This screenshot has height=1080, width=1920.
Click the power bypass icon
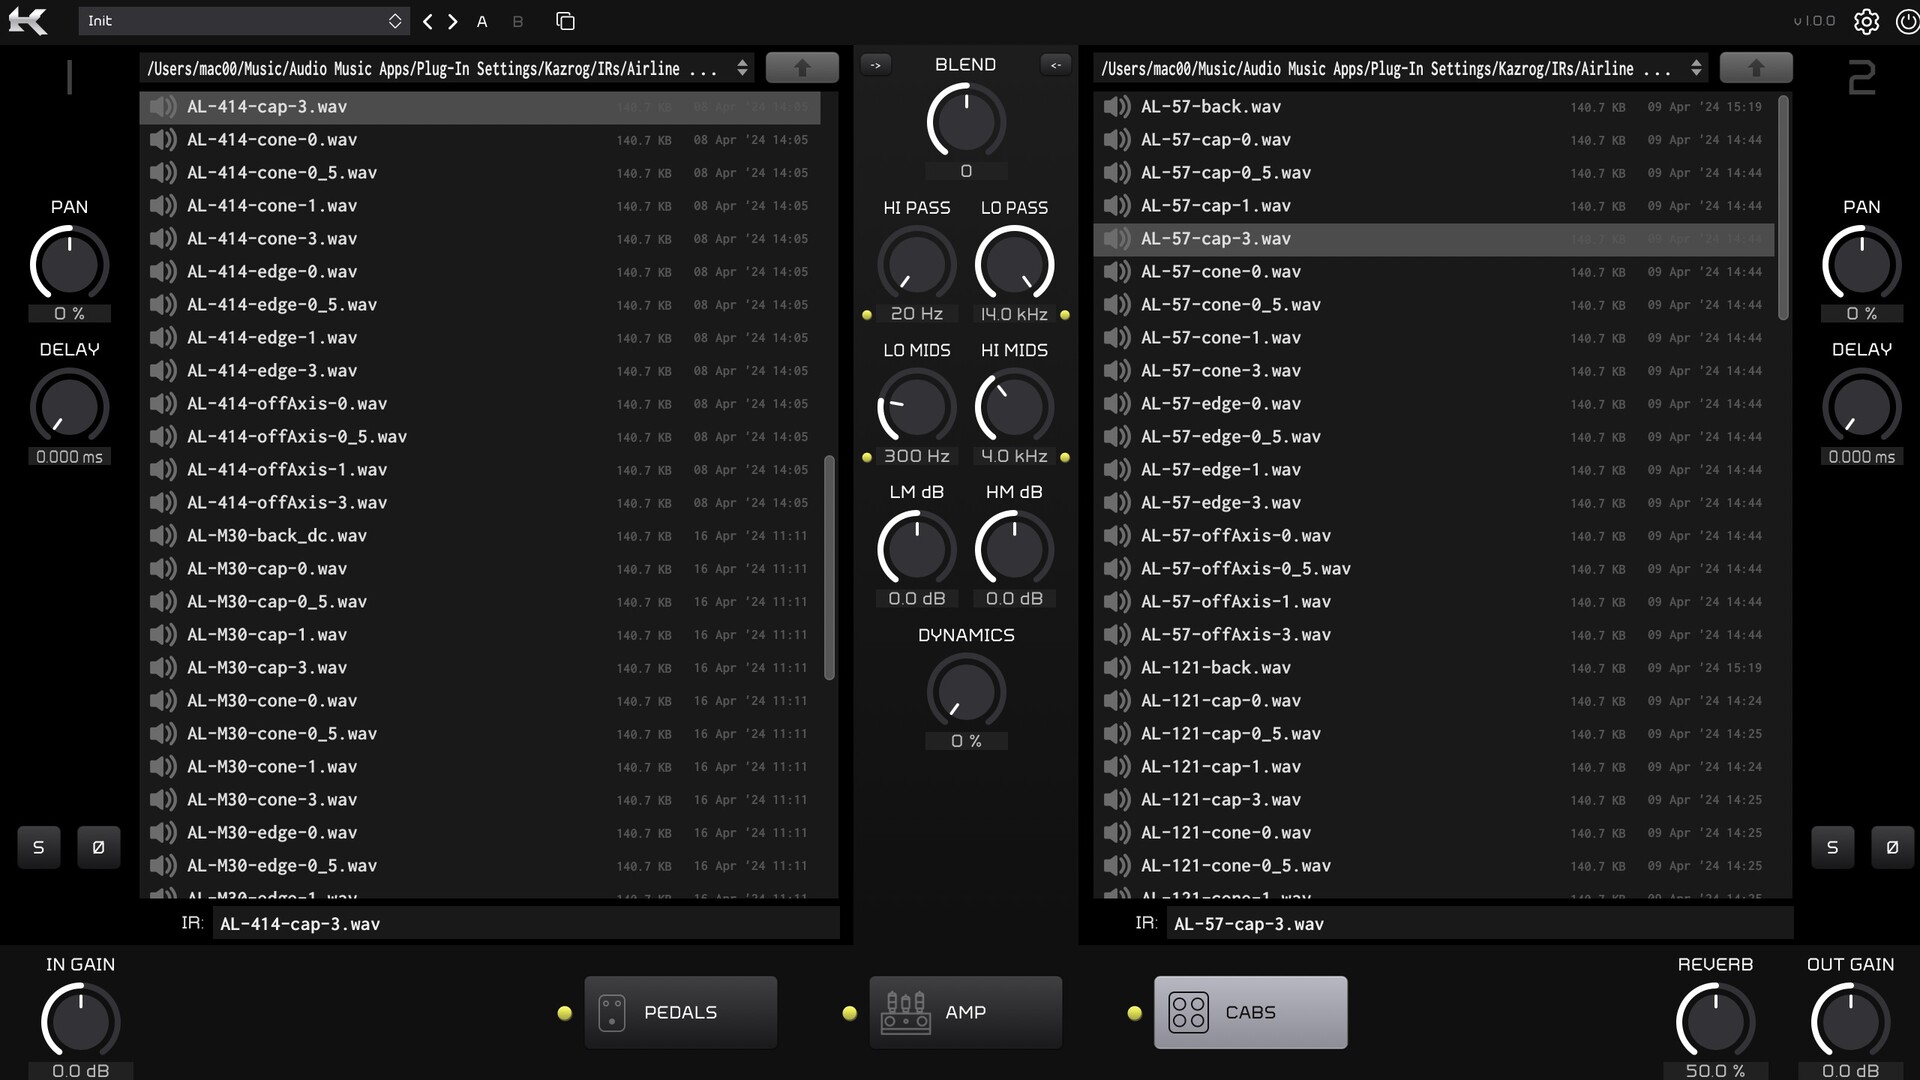1906,21
